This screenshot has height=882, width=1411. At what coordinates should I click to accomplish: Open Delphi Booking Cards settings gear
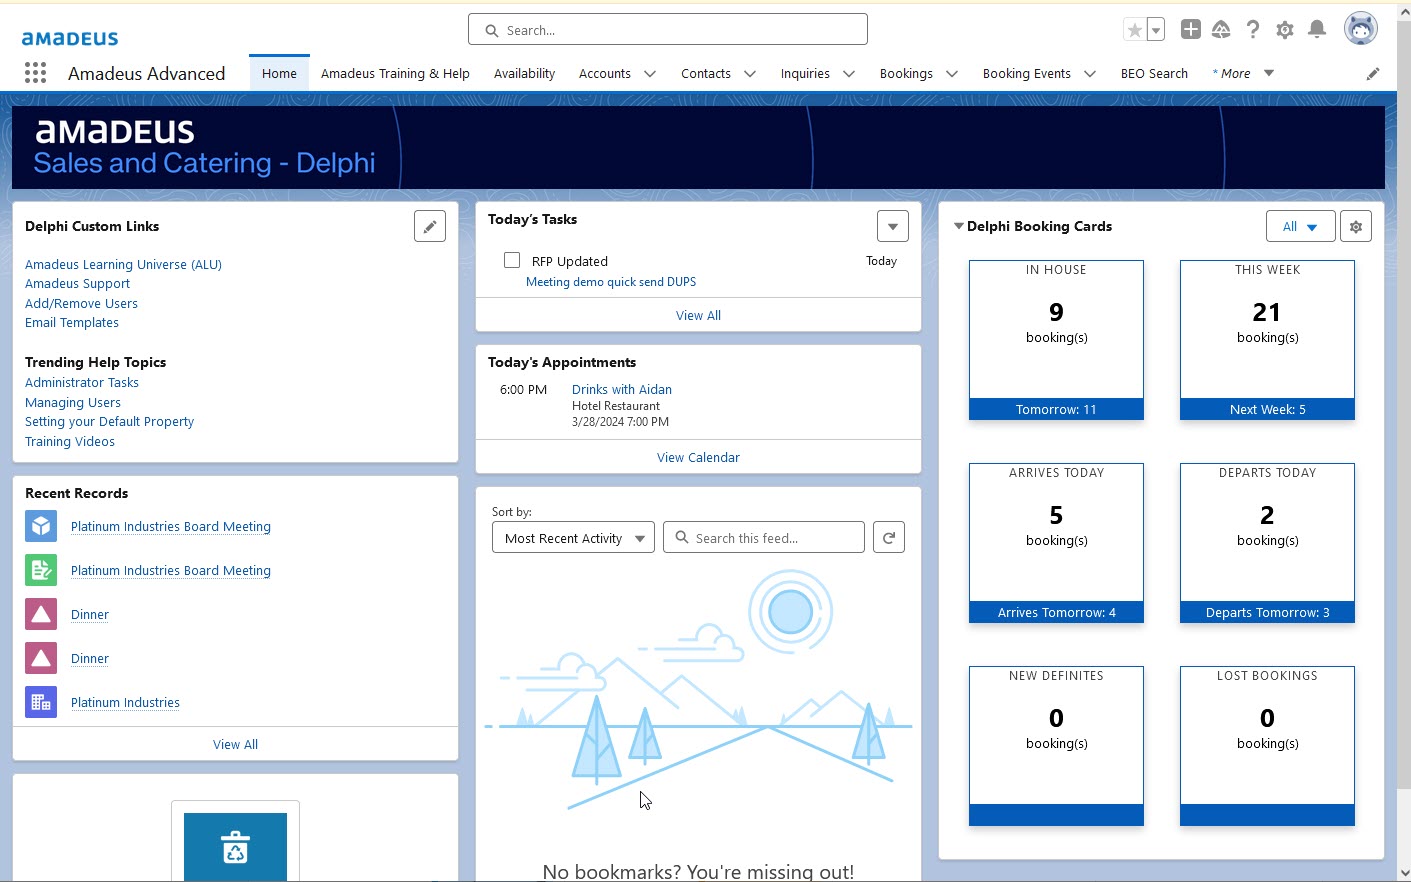click(x=1356, y=227)
